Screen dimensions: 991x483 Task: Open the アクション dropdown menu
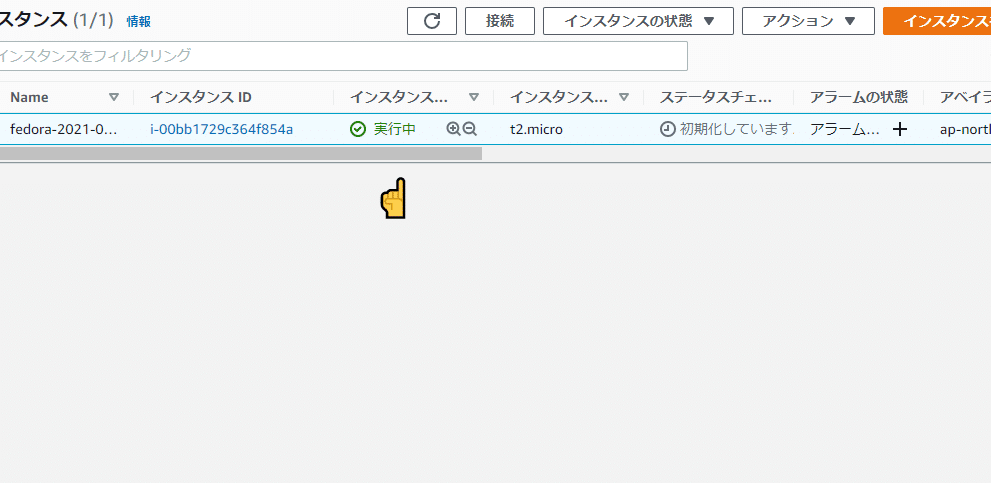pyautogui.click(x=808, y=21)
